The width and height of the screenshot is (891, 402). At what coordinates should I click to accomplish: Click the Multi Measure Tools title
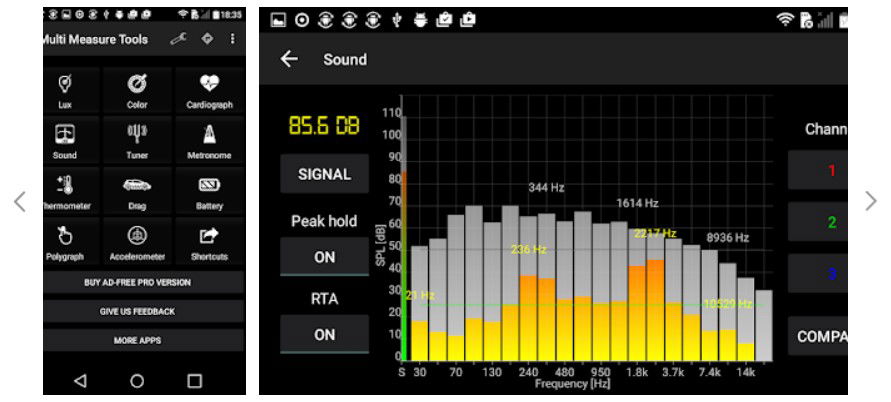pyautogui.click(x=95, y=39)
